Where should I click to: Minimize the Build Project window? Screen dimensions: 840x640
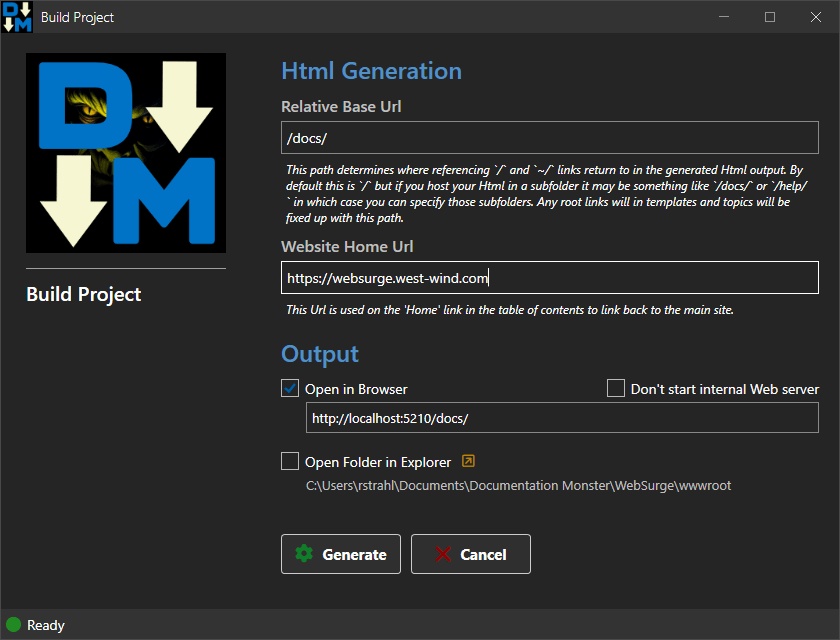[724, 17]
